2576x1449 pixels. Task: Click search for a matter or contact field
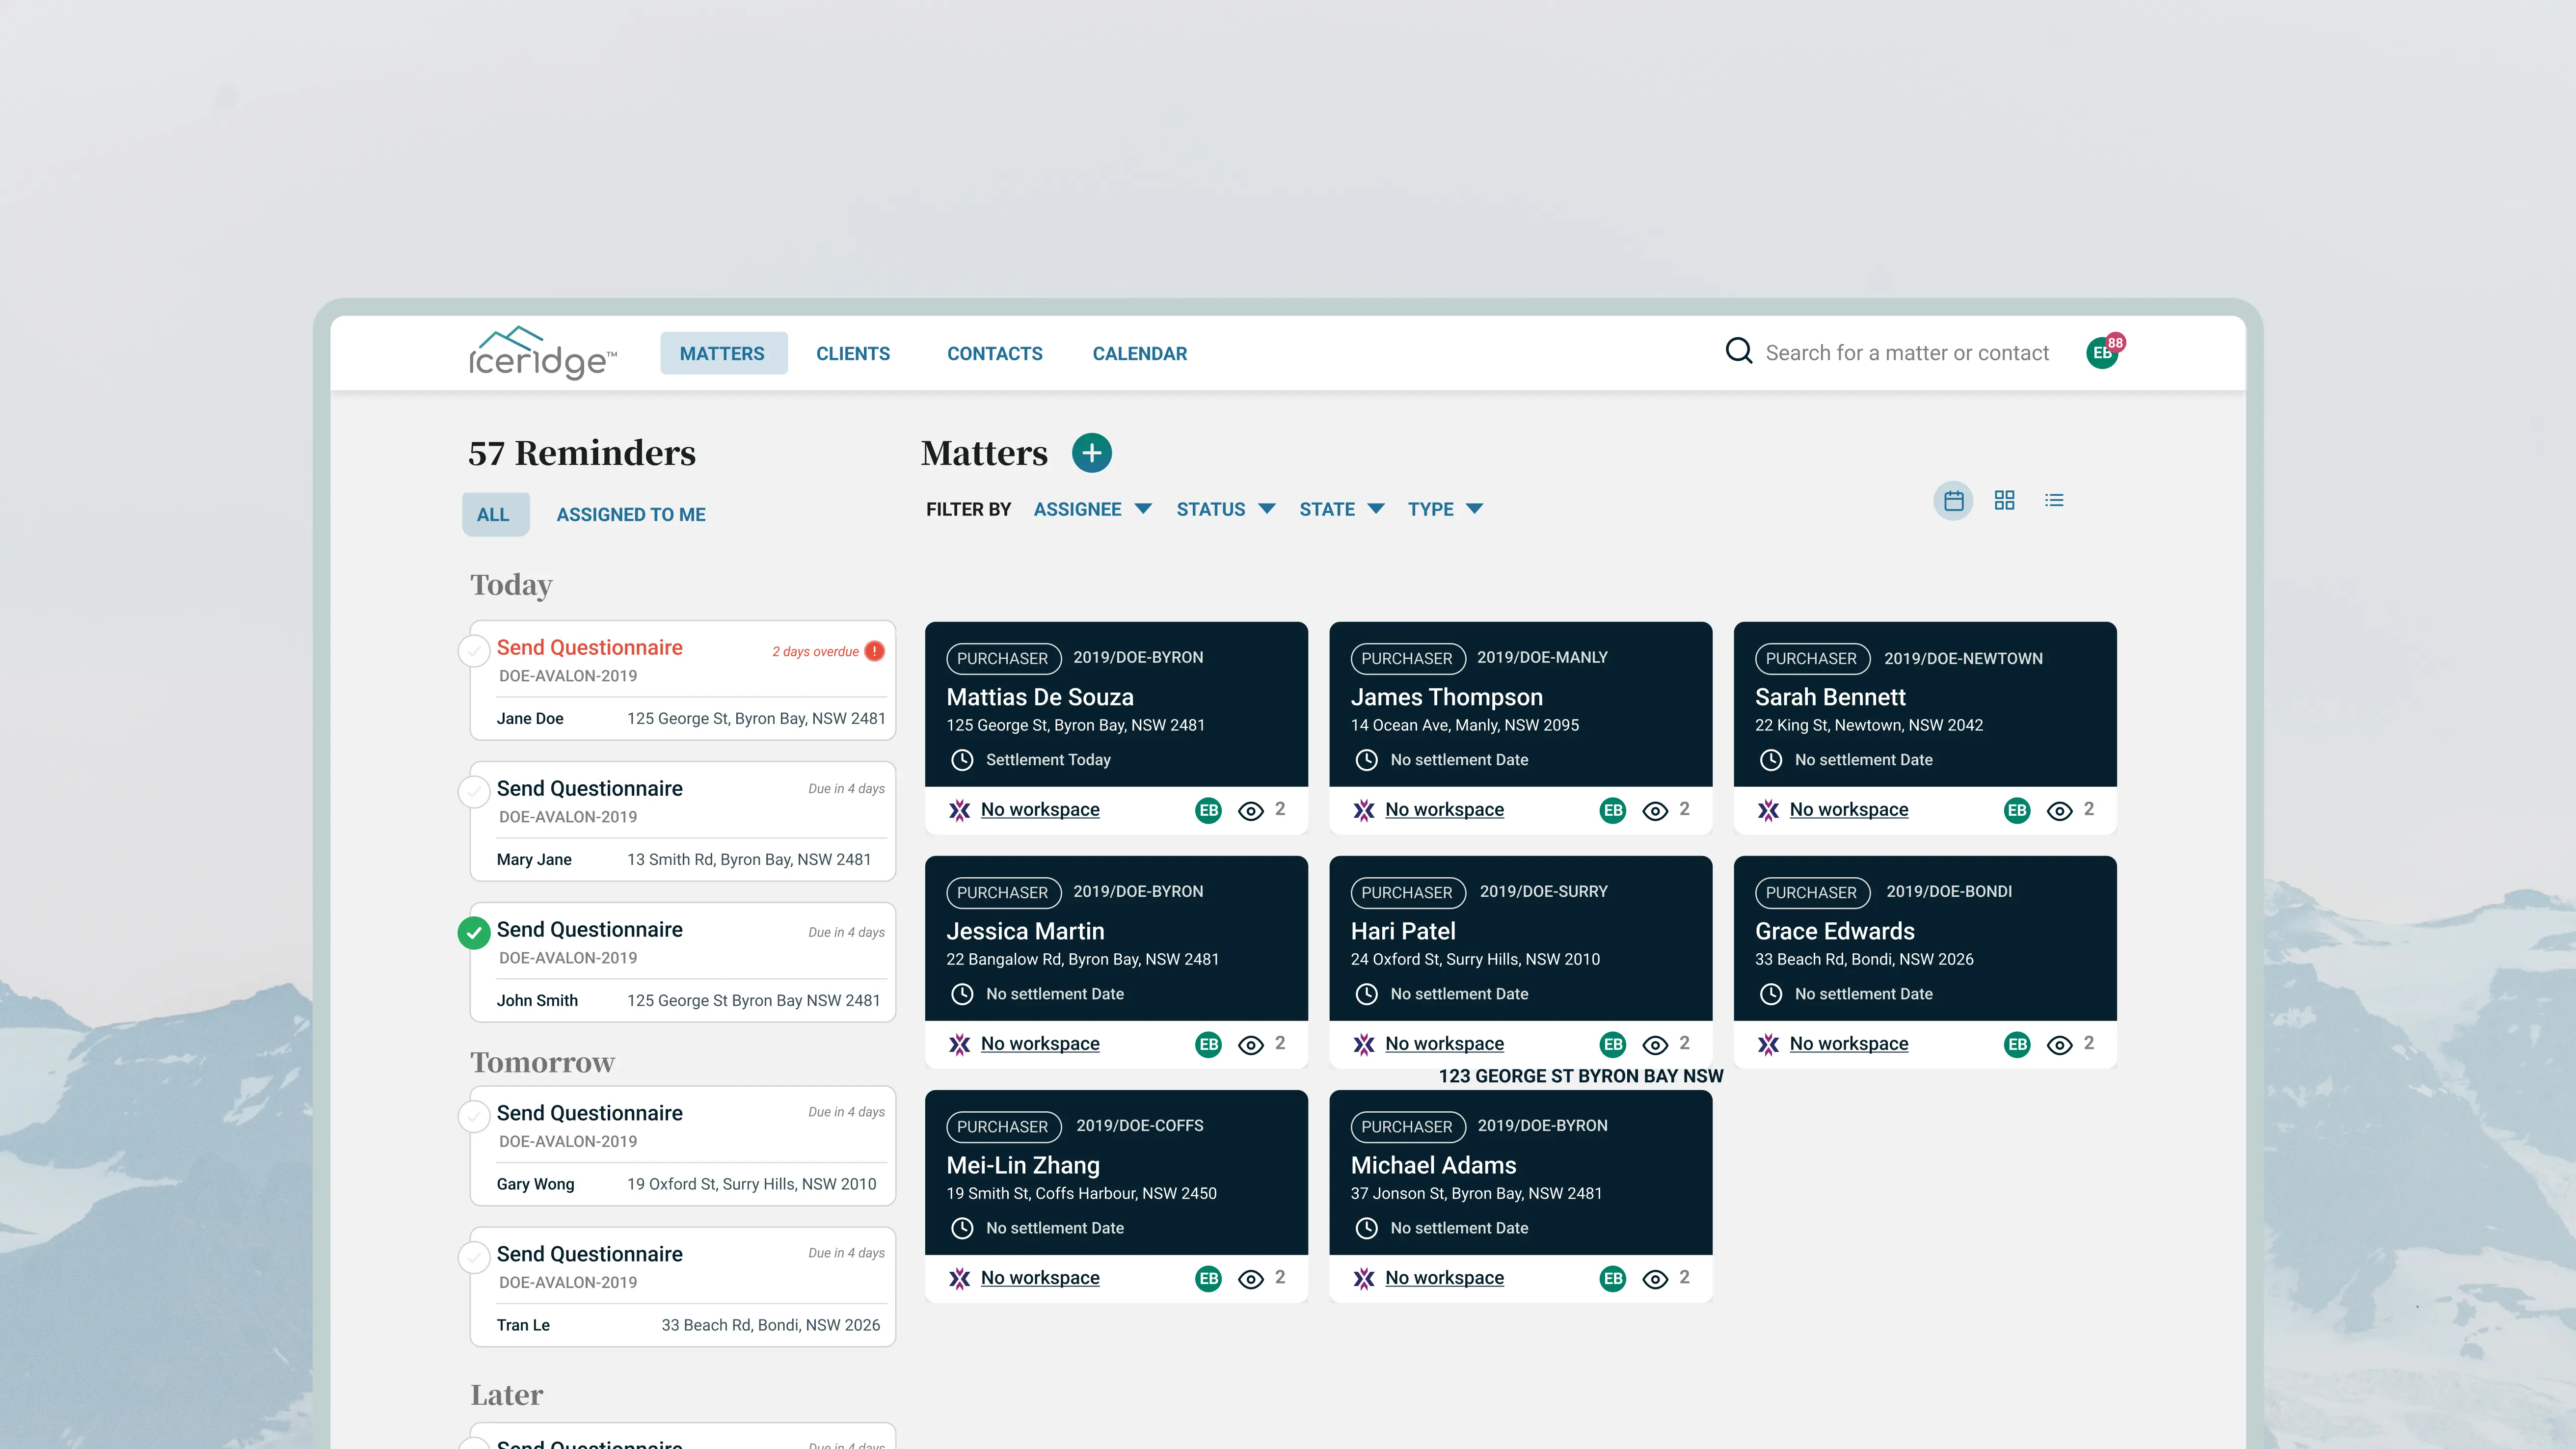tap(1907, 353)
